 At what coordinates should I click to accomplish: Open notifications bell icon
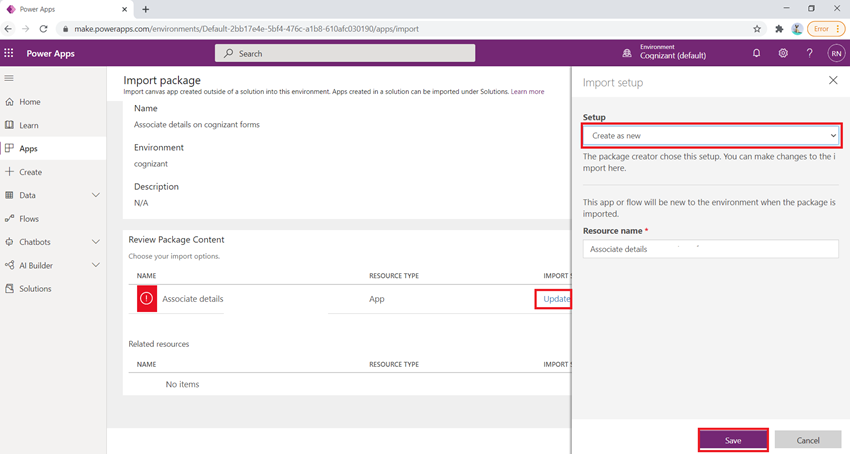click(x=756, y=53)
